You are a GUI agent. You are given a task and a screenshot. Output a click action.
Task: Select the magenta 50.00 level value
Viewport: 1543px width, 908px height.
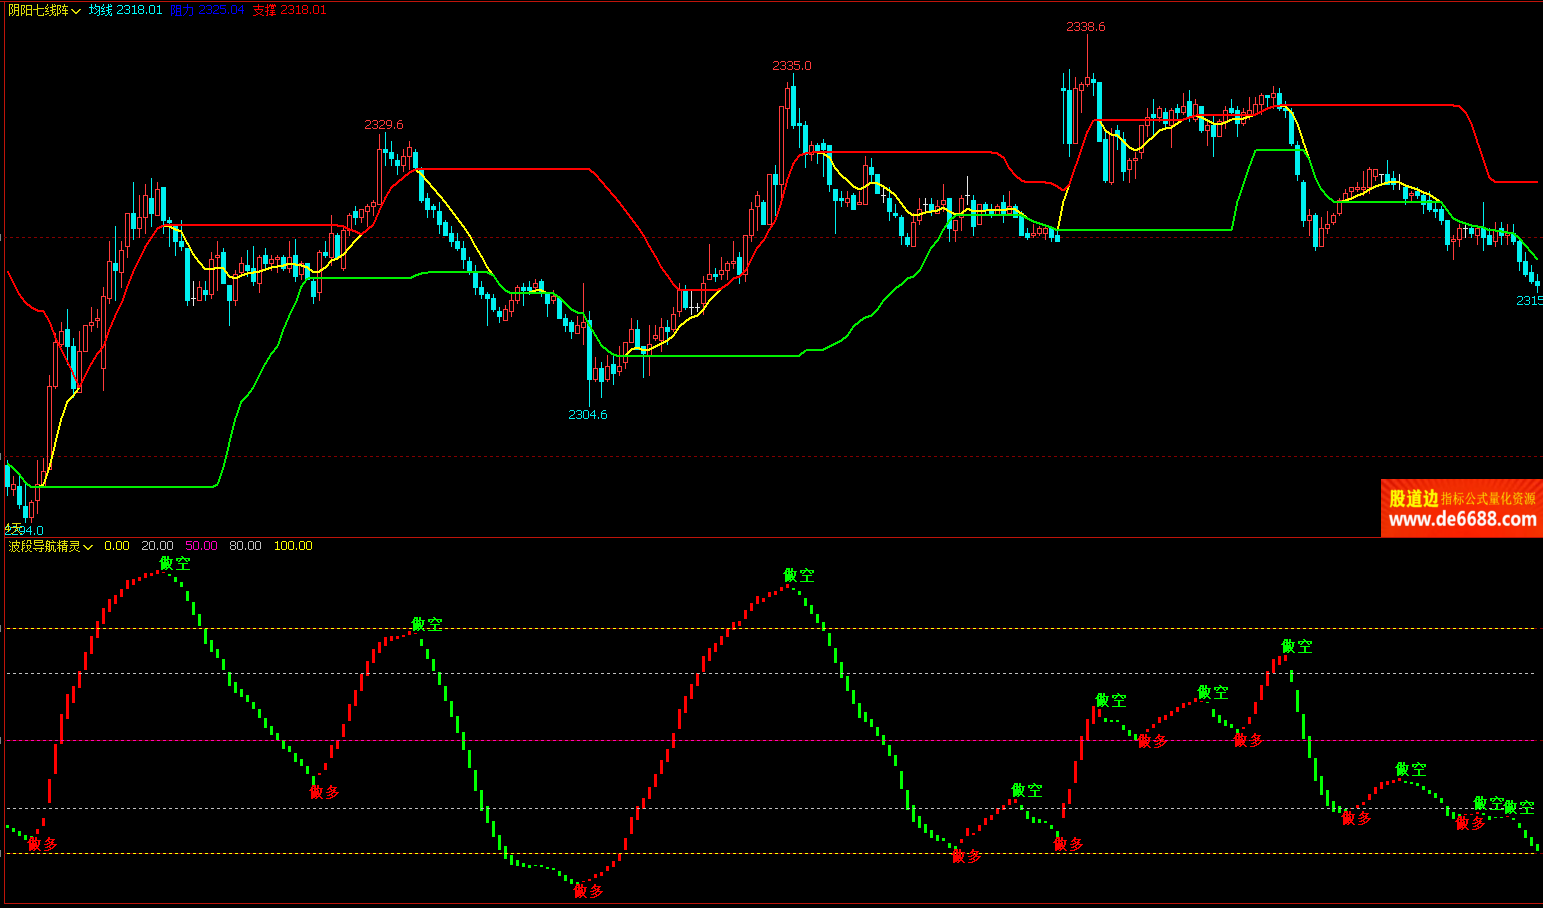pos(201,546)
